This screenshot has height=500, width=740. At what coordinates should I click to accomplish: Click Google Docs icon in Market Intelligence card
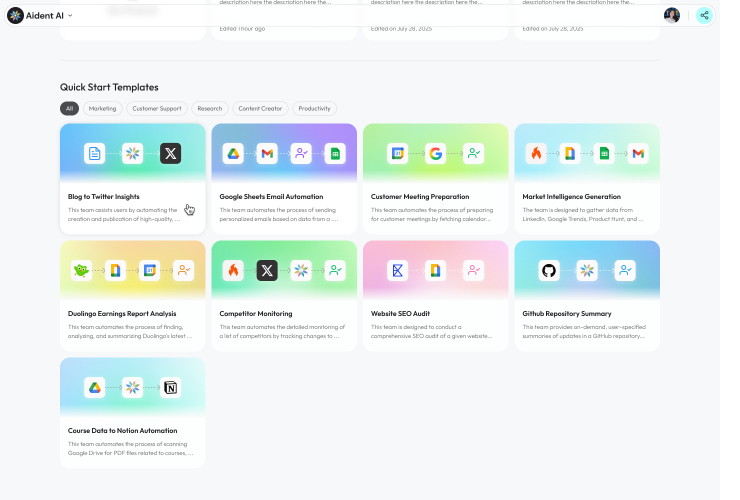570,153
